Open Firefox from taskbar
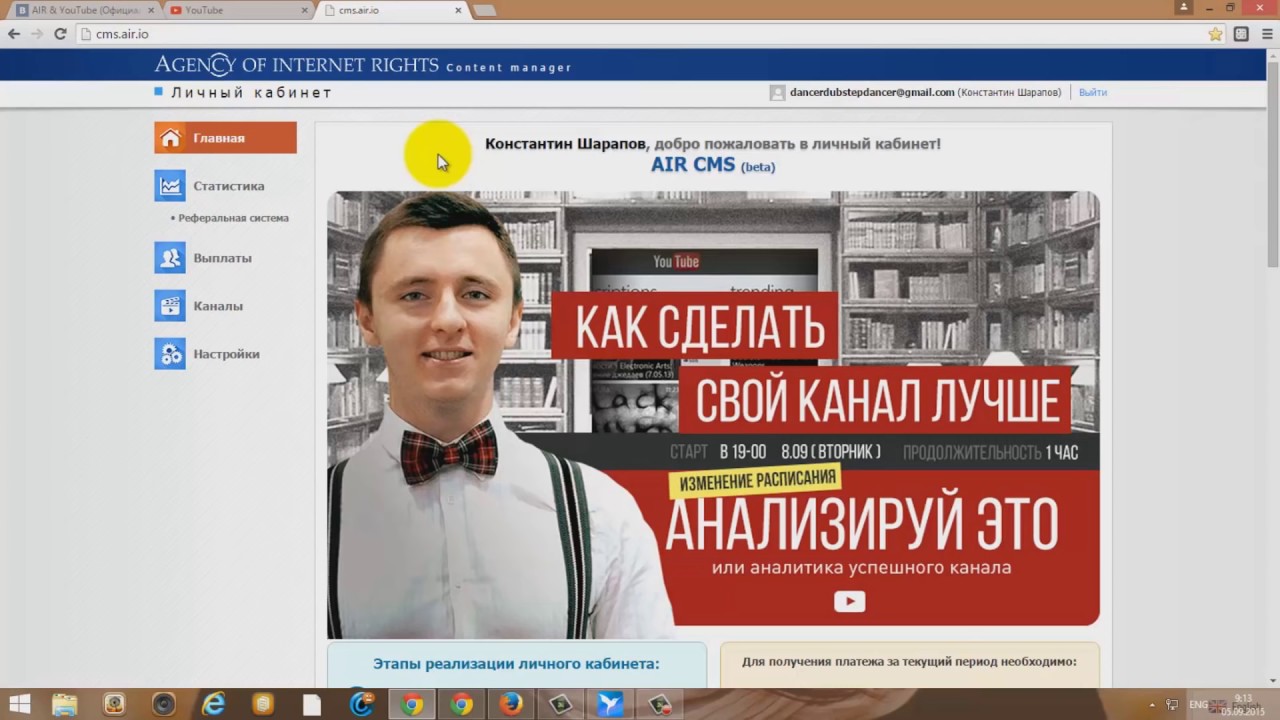This screenshot has height=720, width=1280. pos(510,704)
